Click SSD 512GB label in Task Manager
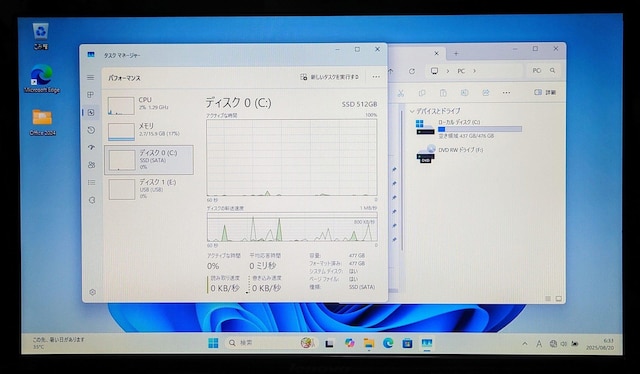 359,104
